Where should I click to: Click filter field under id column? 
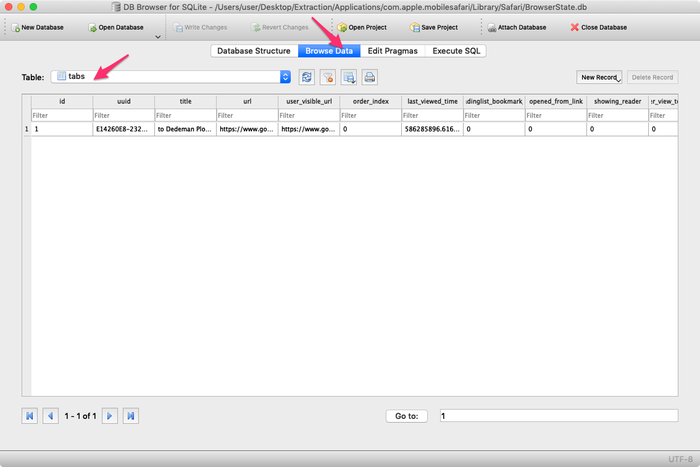click(62, 115)
